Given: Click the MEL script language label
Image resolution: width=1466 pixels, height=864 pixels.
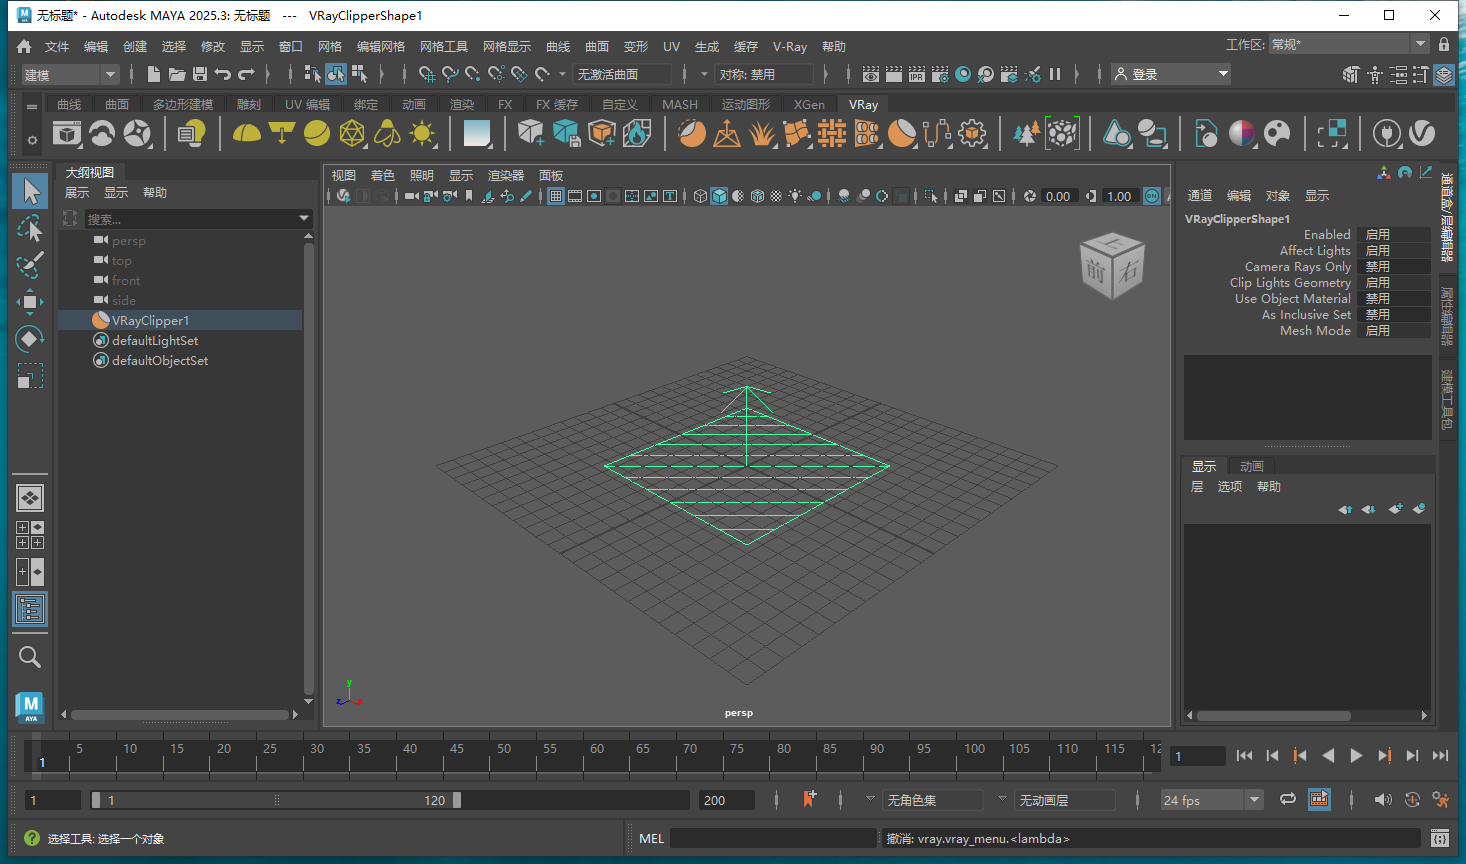Looking at the screenshot, I should [x=651, y=838].
